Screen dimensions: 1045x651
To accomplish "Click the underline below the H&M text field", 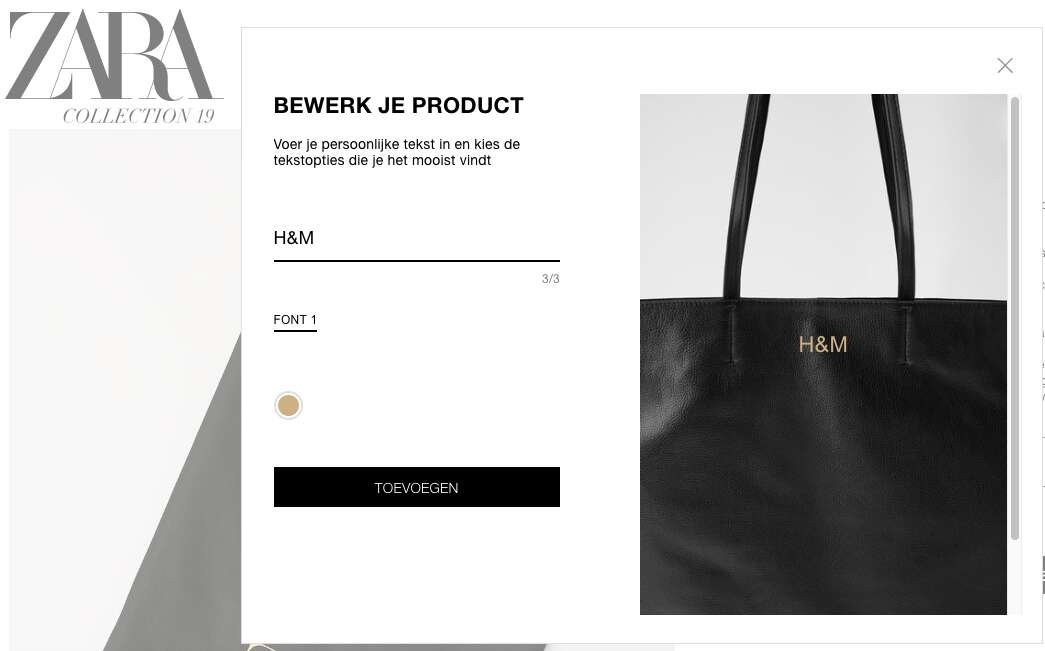I will click(417, 261).
